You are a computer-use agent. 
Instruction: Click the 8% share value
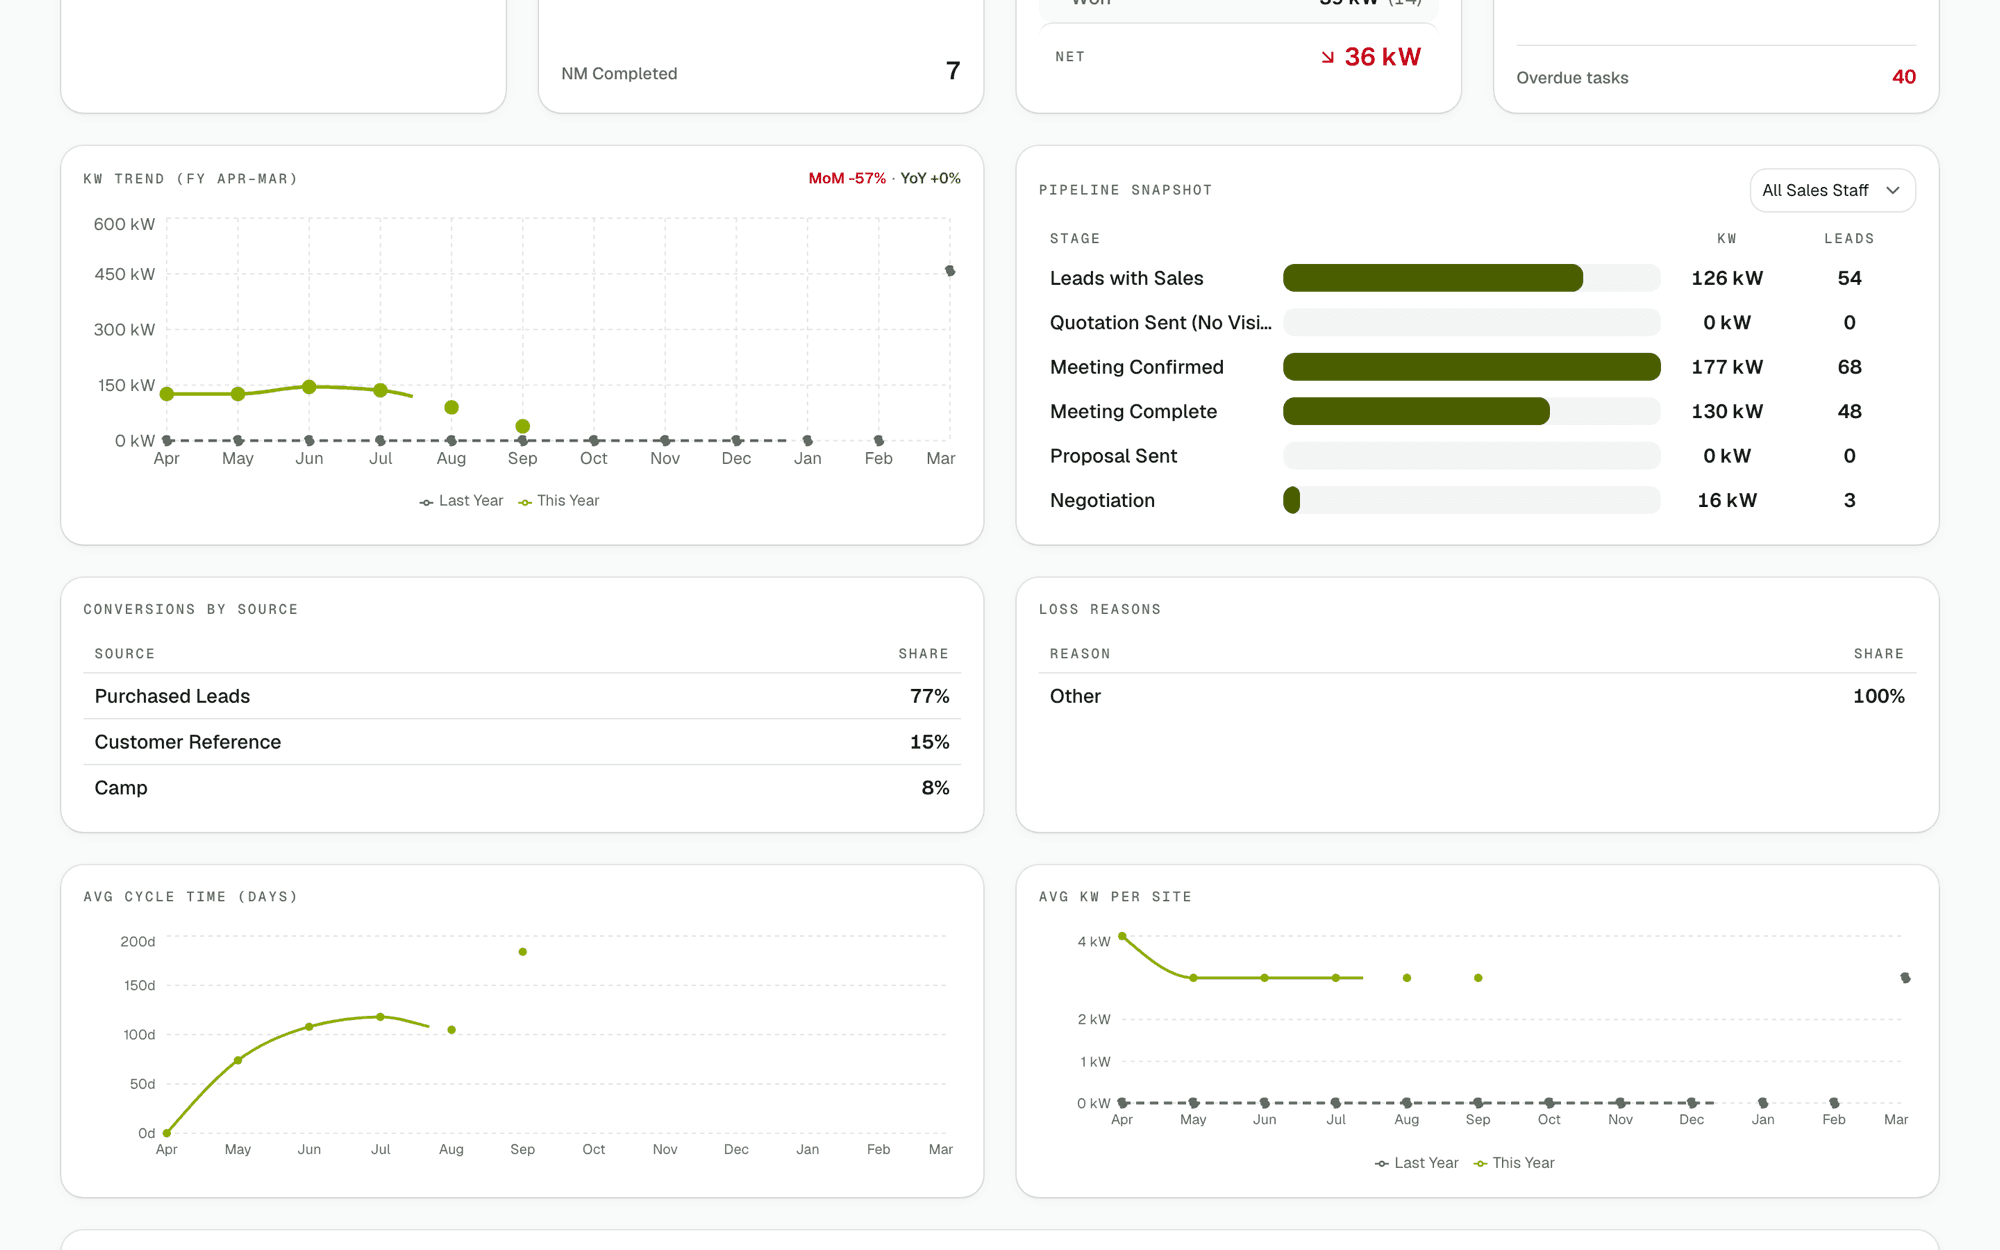pyautogui.click(x=935, y=788)
